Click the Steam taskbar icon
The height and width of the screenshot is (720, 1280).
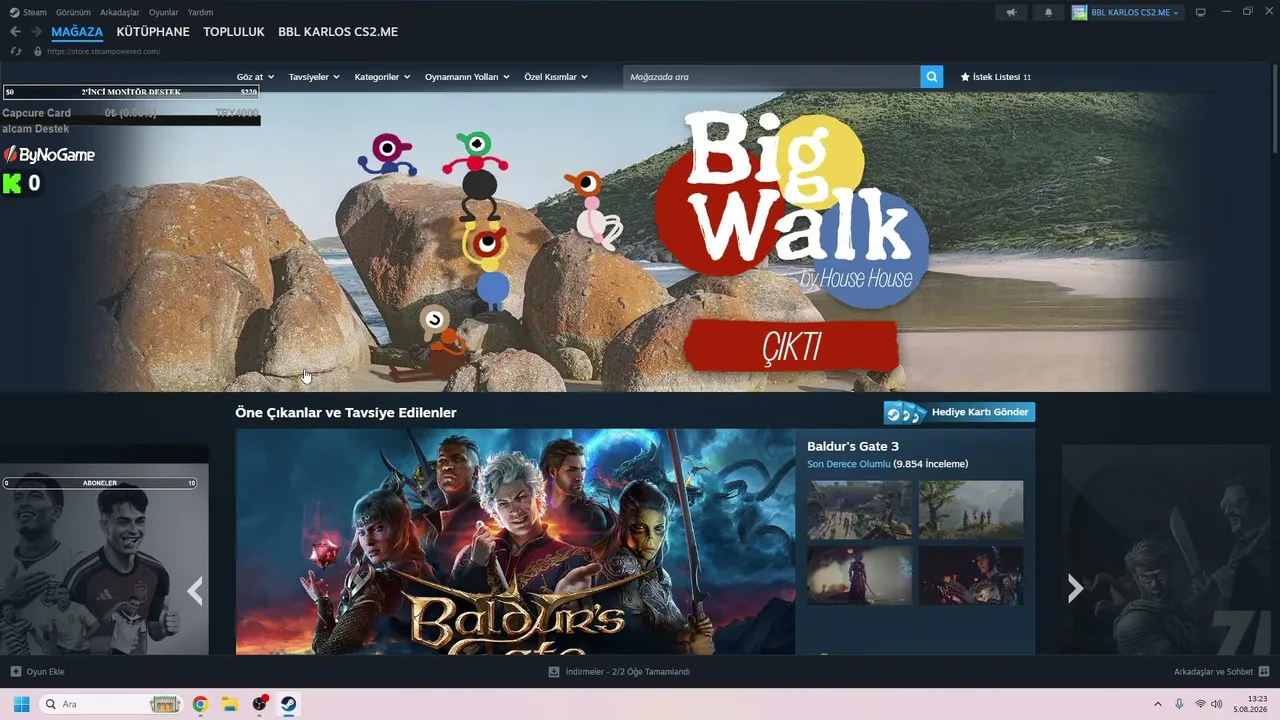click(288, 704)
